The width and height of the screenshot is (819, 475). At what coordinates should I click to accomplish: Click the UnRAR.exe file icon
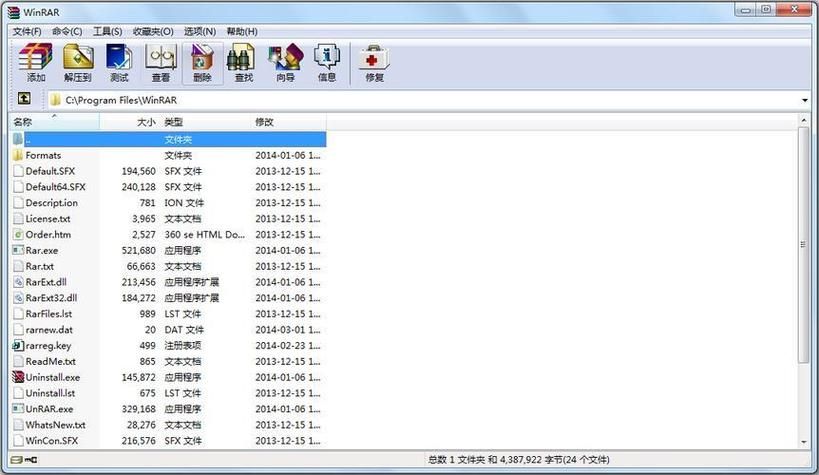coord(18,409)
